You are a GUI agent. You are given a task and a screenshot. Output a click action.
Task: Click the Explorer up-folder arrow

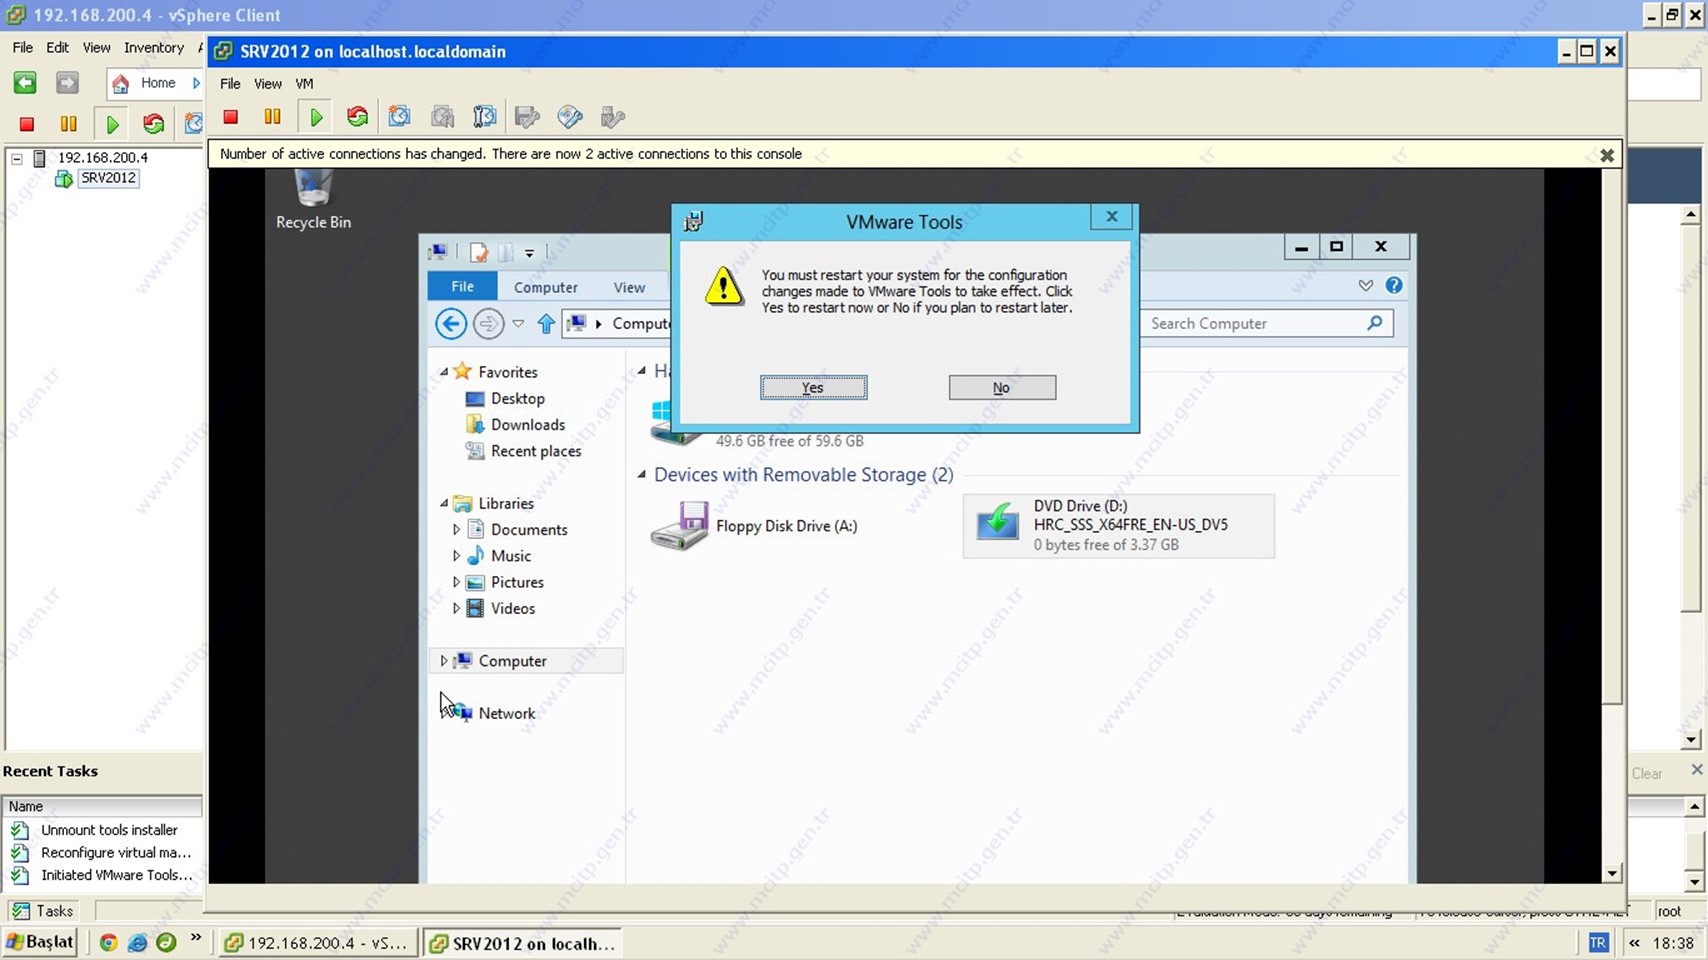coord(546,324)
